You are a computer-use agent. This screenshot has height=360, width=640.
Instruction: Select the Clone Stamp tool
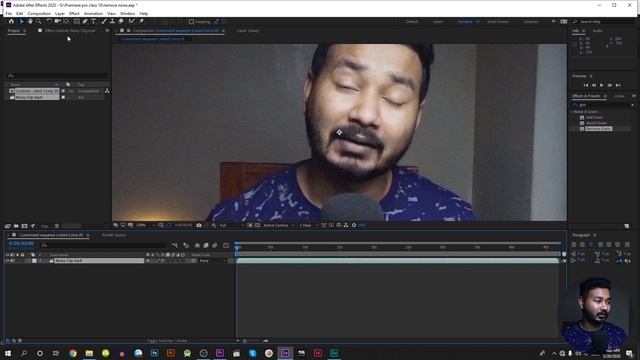[x=112, y=21]
